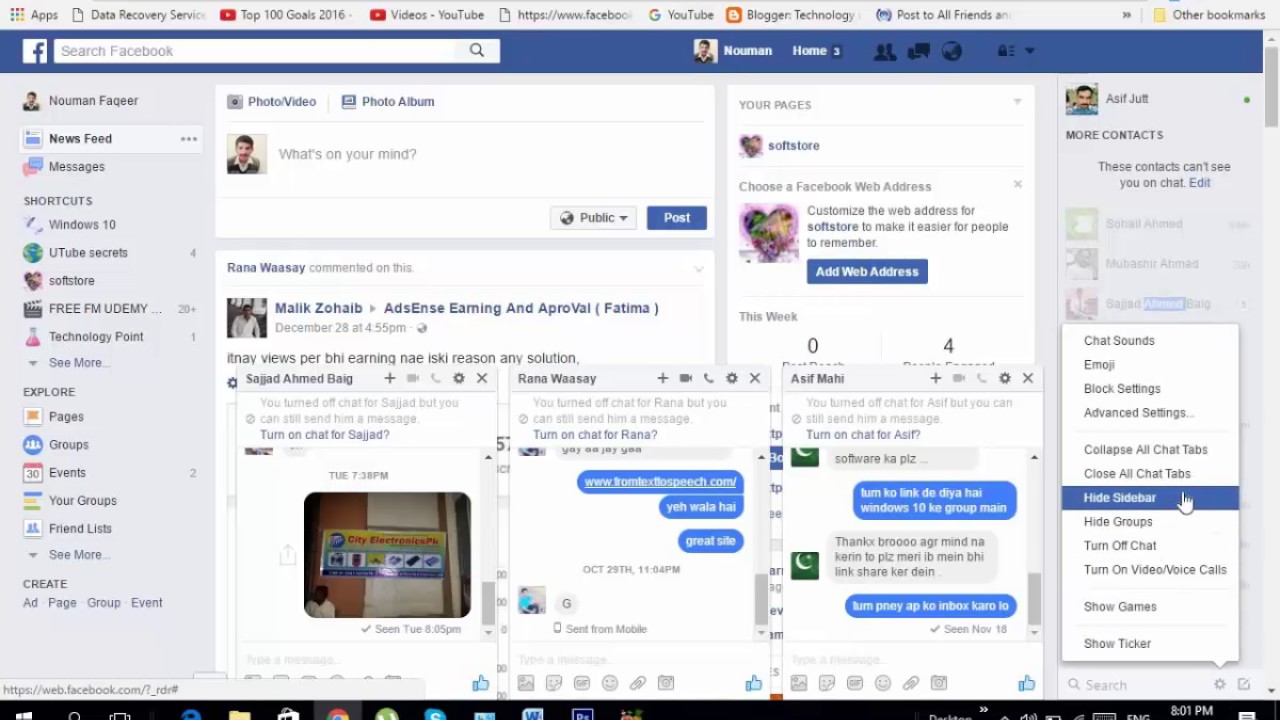Open options gear in Asif Mahi chat

[1005, 378]
